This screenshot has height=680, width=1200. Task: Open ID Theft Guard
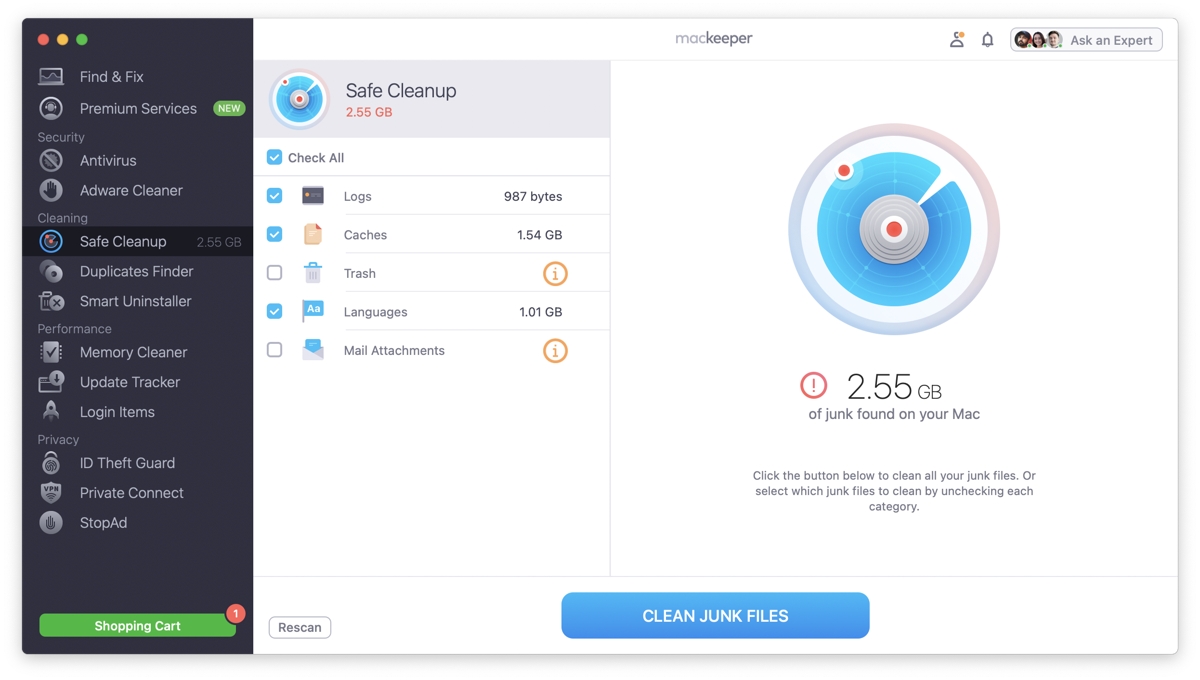(x=127, y=463)
